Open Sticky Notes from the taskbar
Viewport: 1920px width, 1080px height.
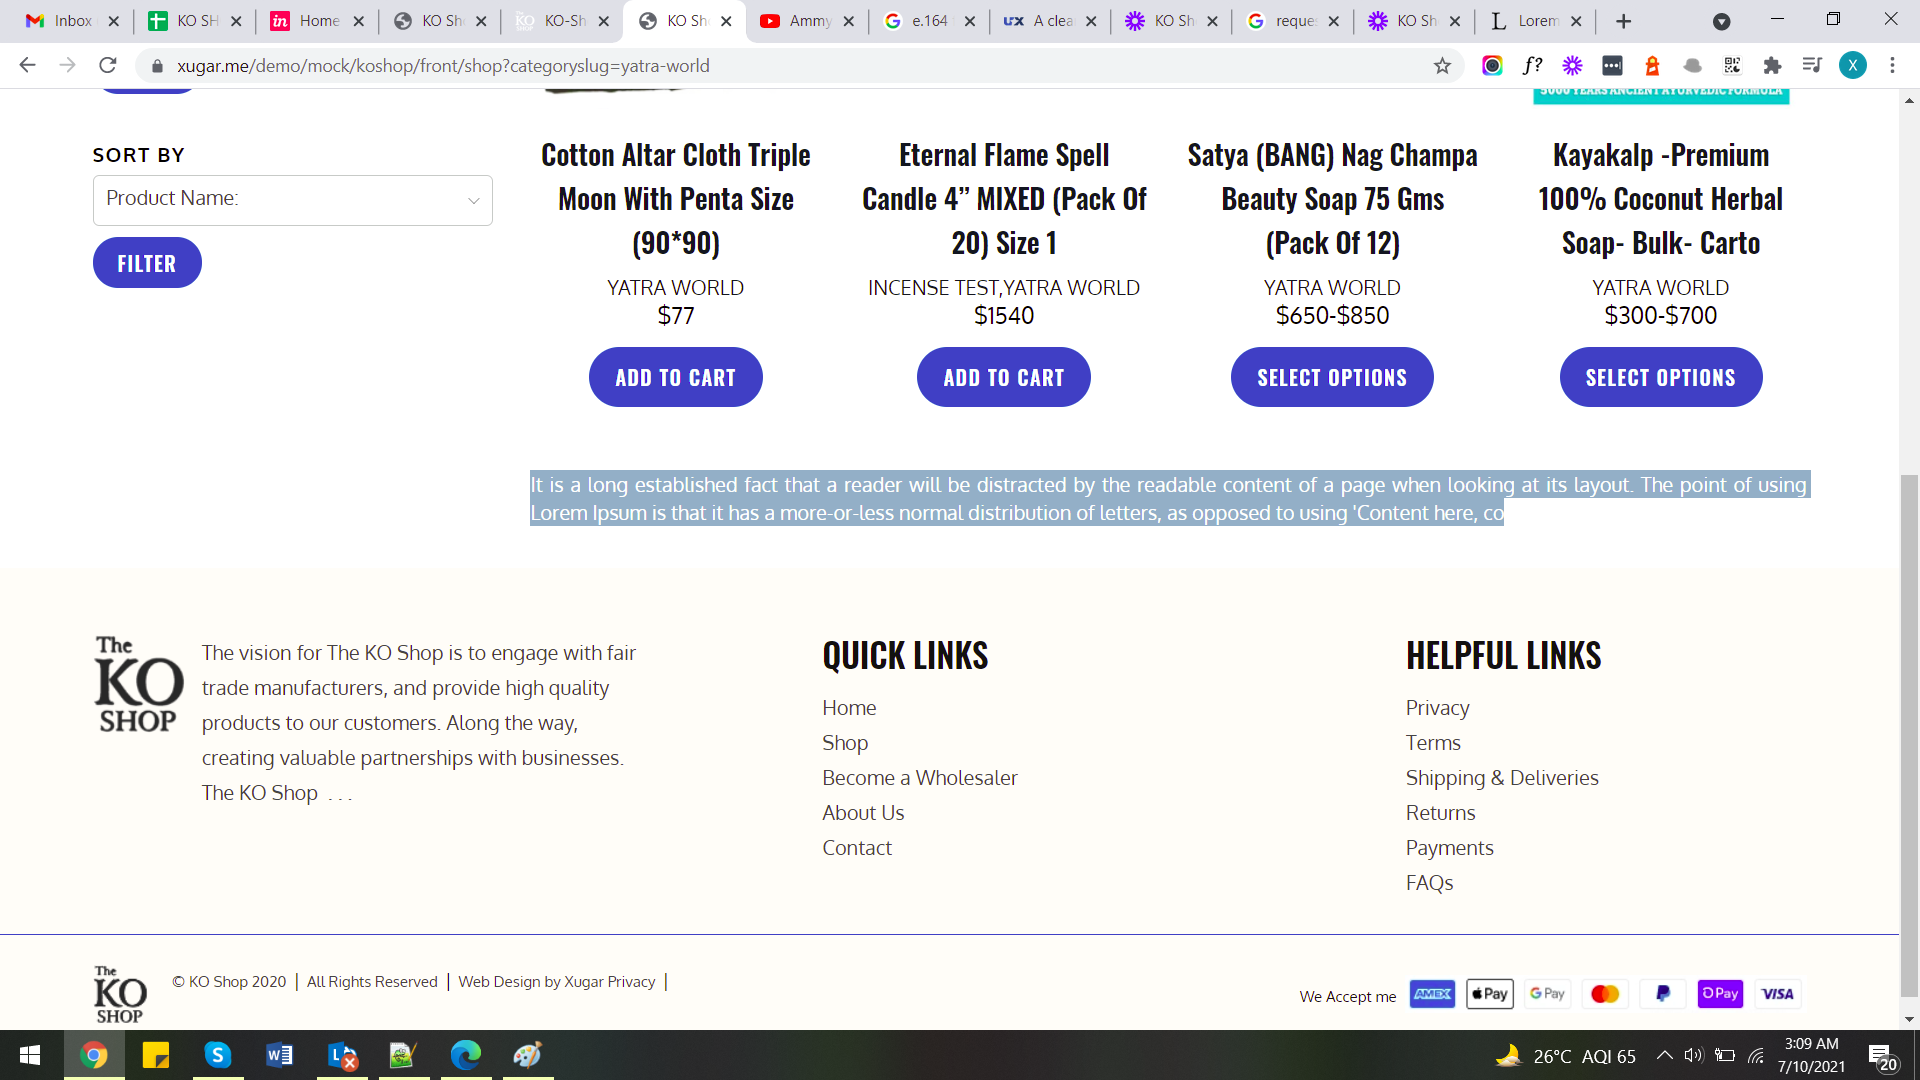[x=156, y=1055]
